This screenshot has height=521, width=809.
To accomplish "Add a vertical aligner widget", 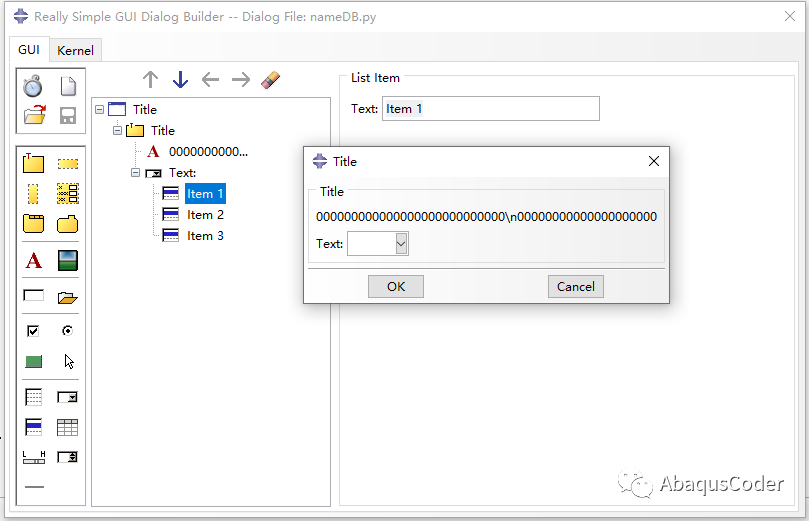I will (68, 193).
